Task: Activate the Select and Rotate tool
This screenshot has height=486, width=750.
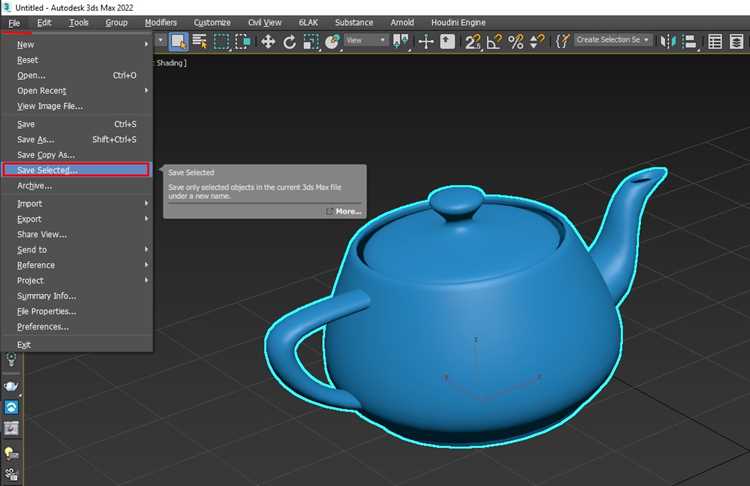Action: point(289,42)
